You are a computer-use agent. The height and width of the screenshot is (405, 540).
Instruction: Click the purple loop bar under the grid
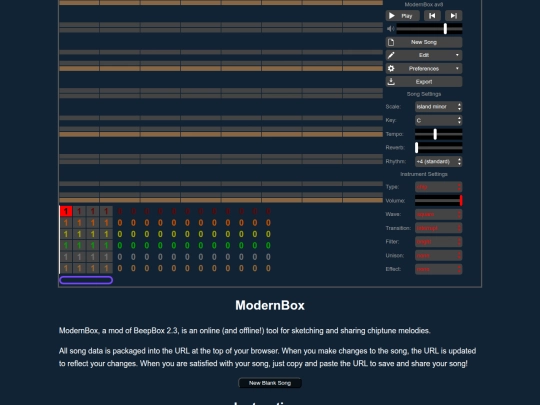click(86, 280)
